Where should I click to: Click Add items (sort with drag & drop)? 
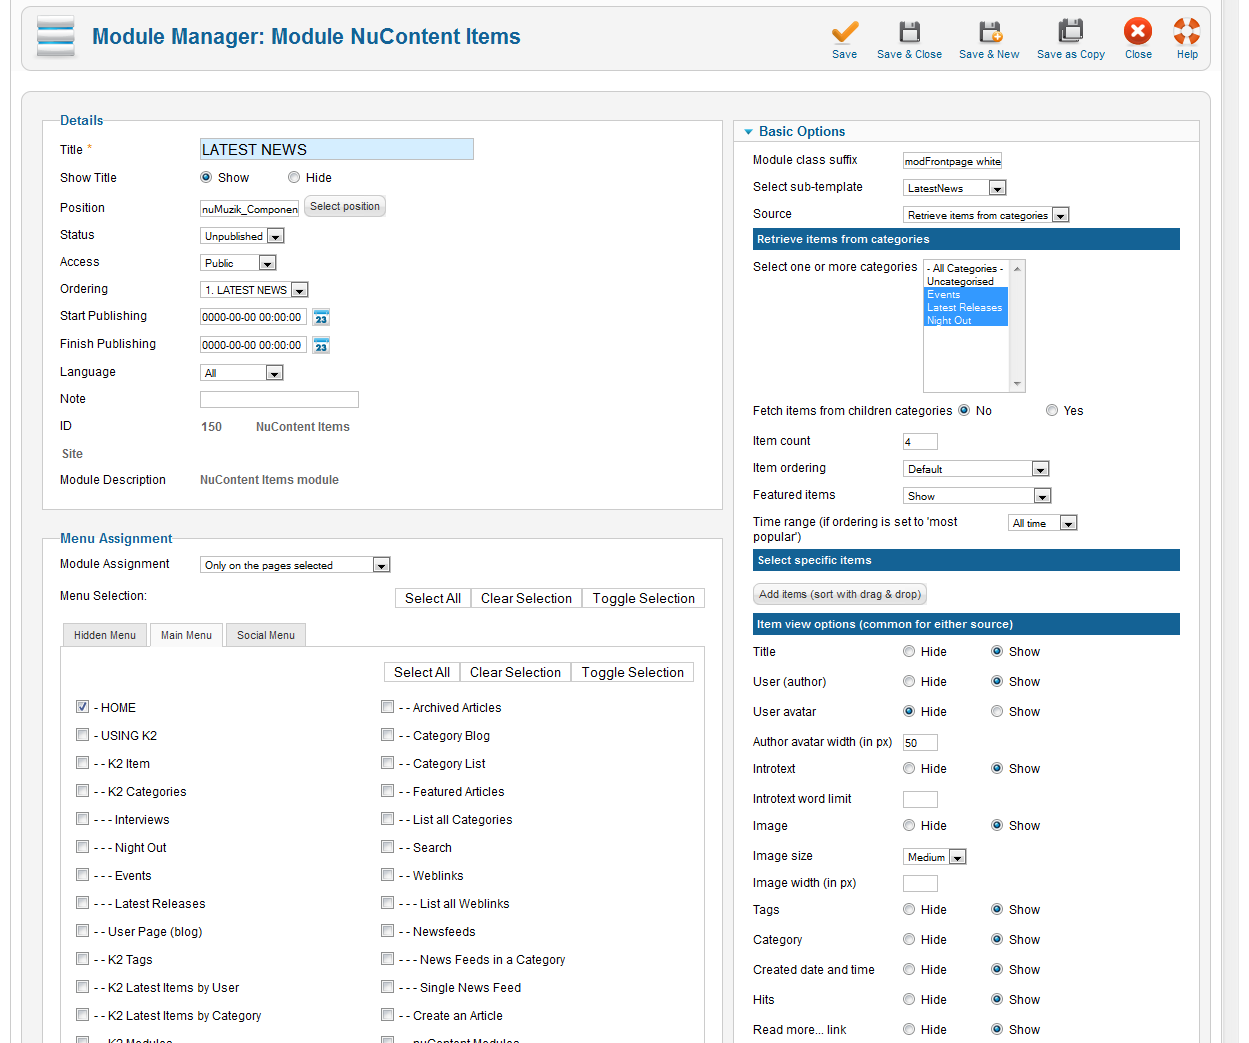click(840, 594)
